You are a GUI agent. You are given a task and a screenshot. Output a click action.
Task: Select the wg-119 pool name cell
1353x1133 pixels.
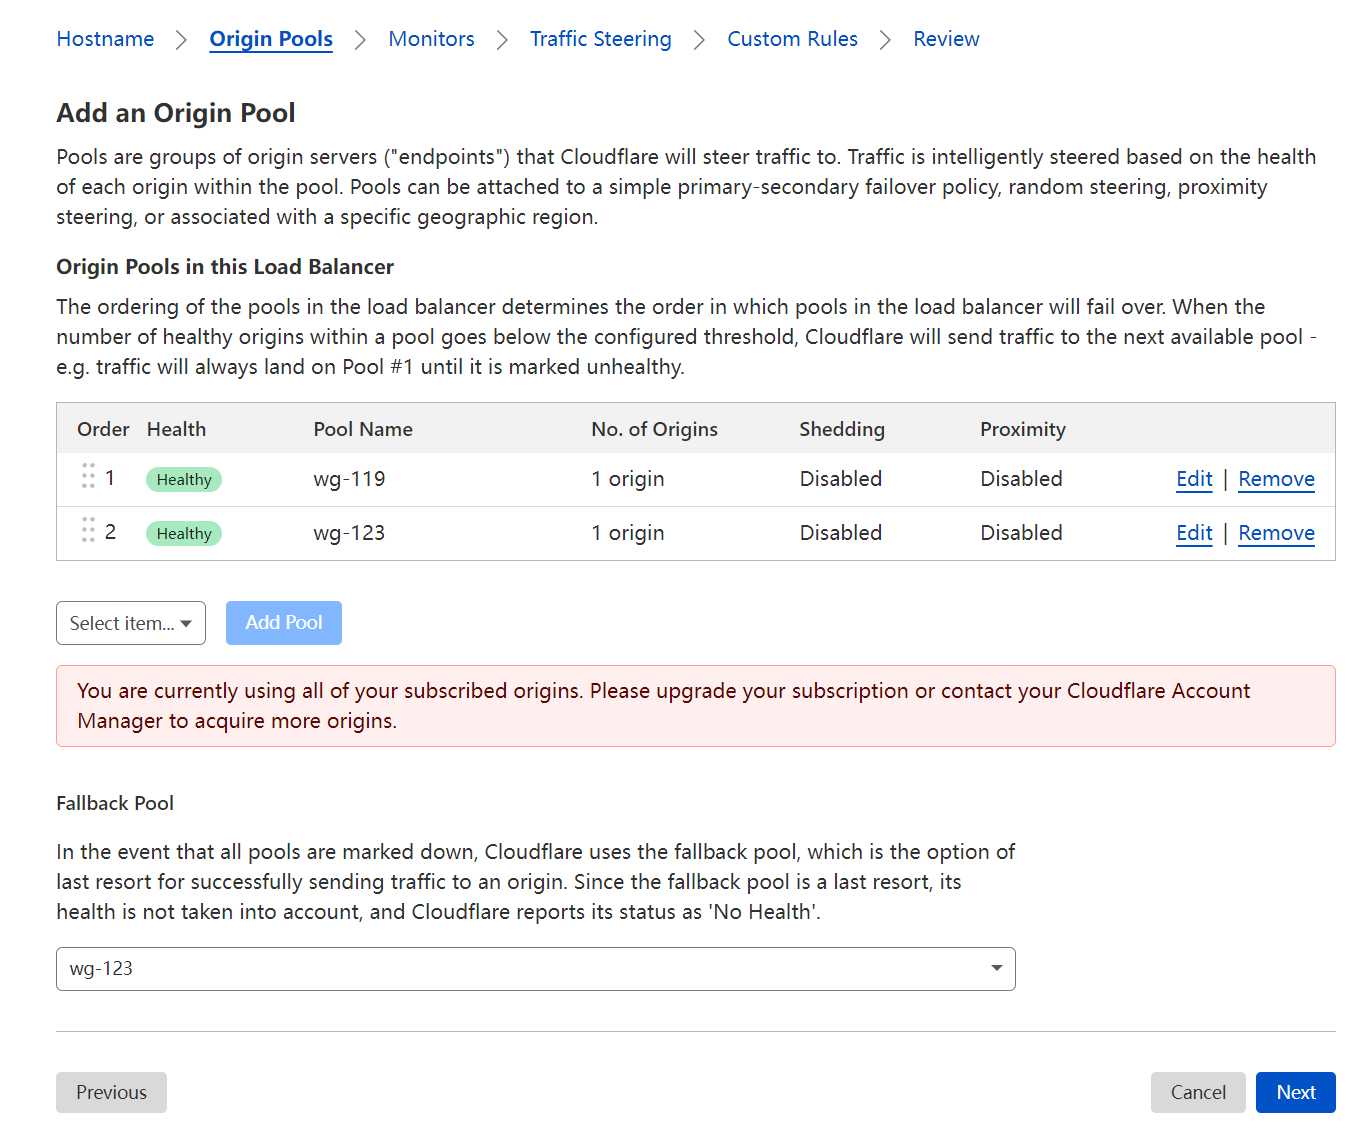click(x=349, y=479)
